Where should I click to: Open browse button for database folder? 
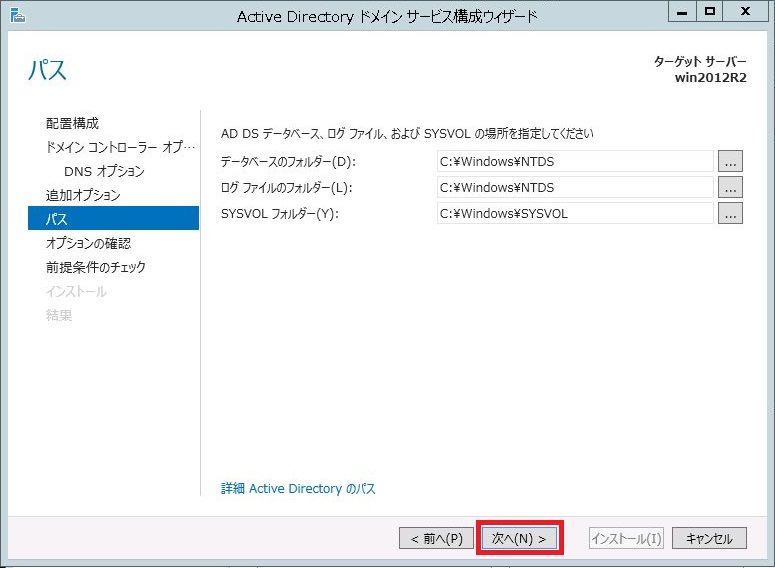[730, 161]
